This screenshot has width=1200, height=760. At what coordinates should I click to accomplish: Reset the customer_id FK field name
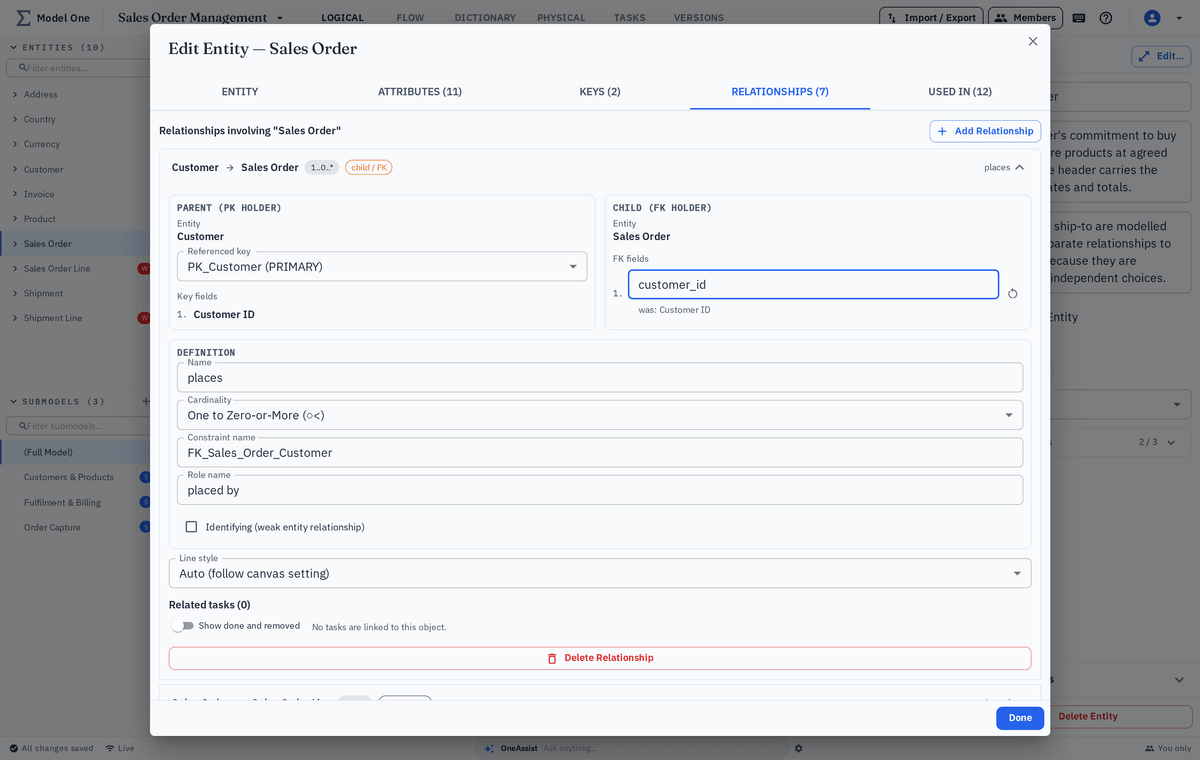1013,293
